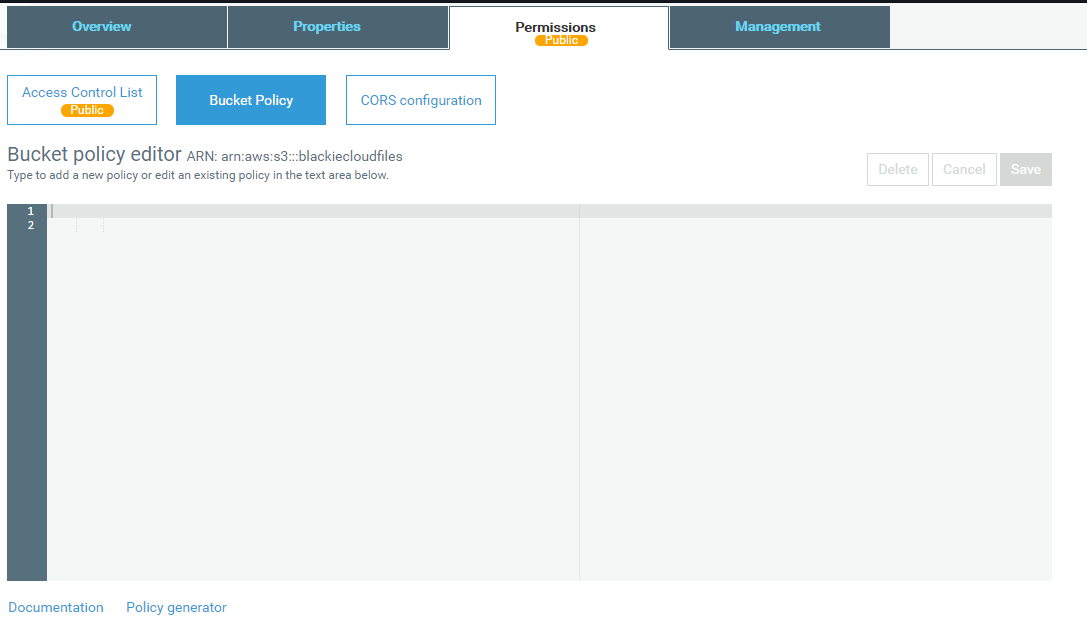
Task: Open the Access Control List section
Action: click(82, 92)
